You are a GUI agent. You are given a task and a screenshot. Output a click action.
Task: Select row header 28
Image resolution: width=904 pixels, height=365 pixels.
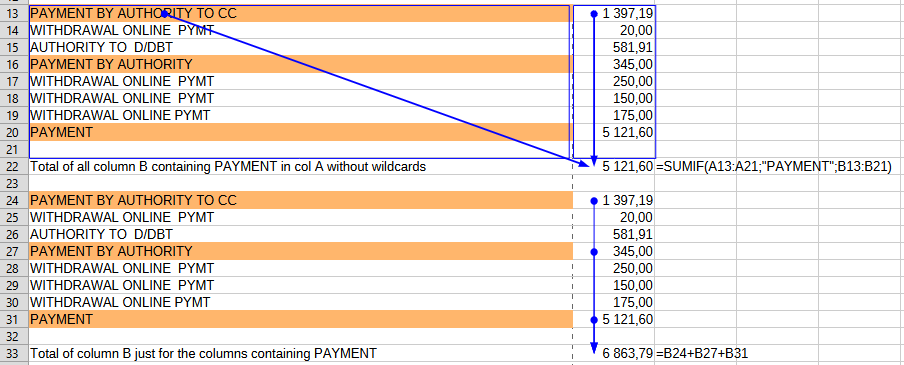click(14, 268)
